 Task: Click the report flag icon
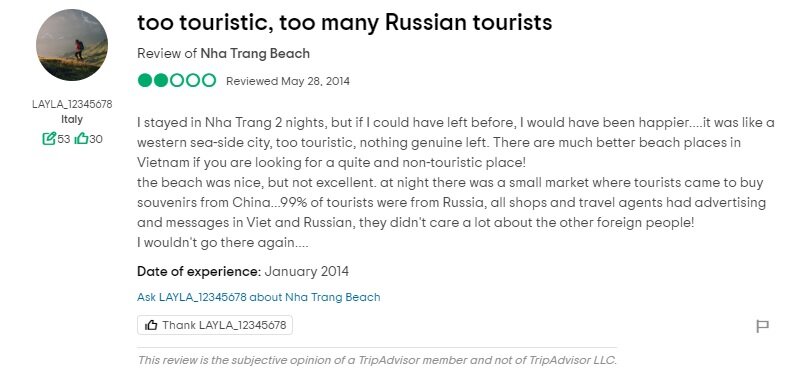(x=762, y=326)
